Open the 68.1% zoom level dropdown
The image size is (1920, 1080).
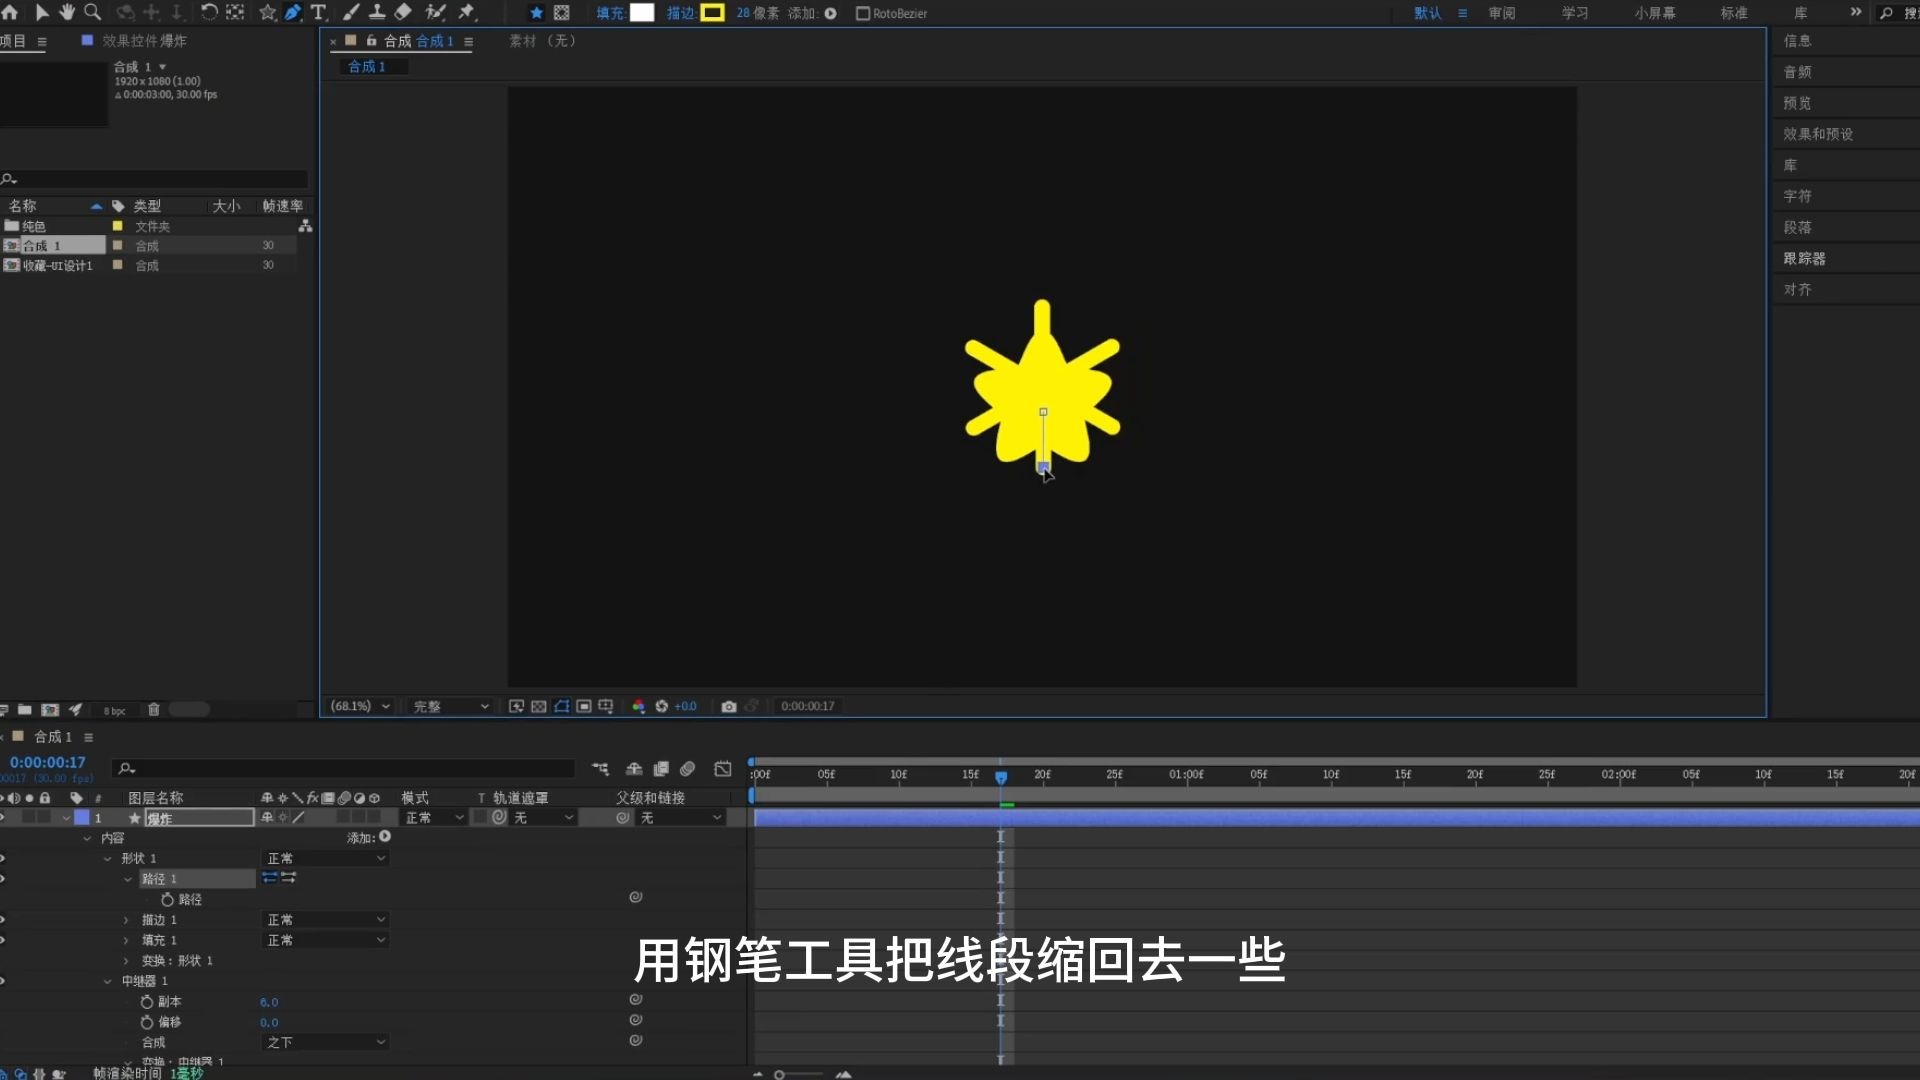pyautogui.click(x=358, y=706)
